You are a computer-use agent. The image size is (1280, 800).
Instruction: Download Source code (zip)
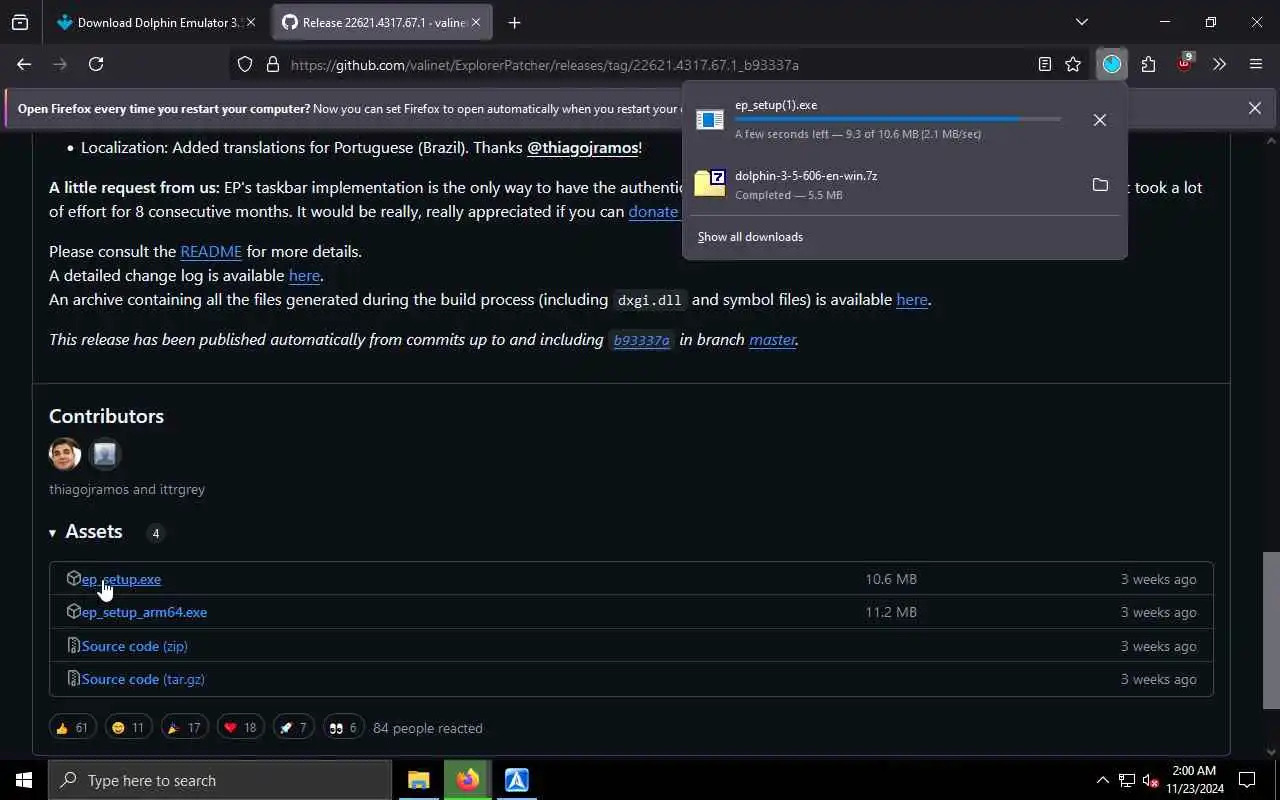[134, 646]
